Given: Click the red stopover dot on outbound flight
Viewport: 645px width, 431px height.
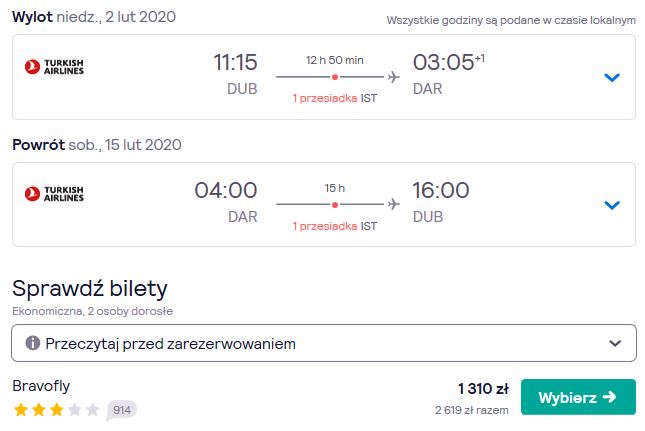Looking at the screenshot, I should pyautogui.click(x=335, y=77).
